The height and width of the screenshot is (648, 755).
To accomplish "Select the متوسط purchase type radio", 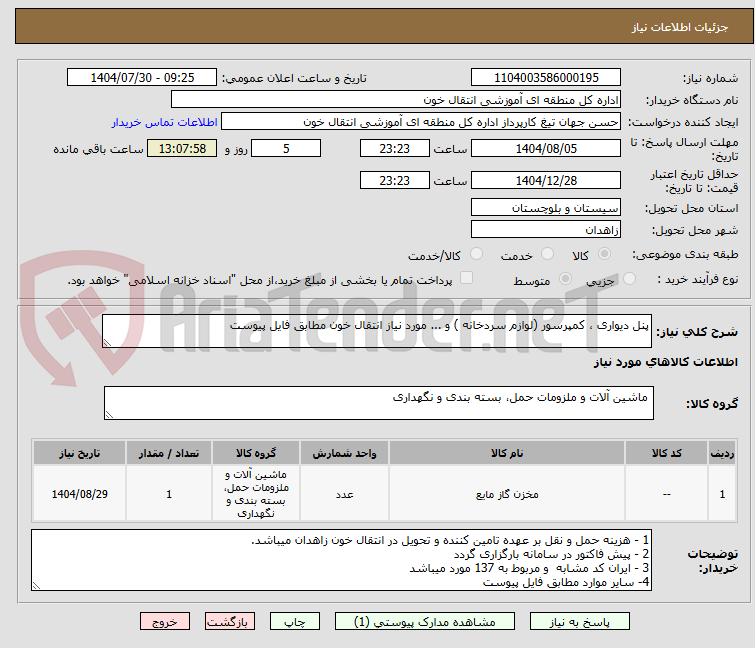I will [565, 279].
